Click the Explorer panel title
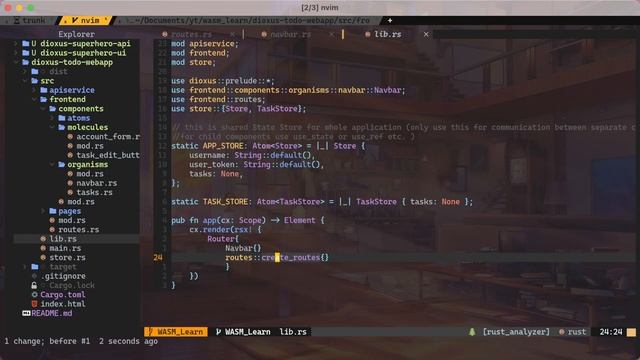 click(76, 34)
